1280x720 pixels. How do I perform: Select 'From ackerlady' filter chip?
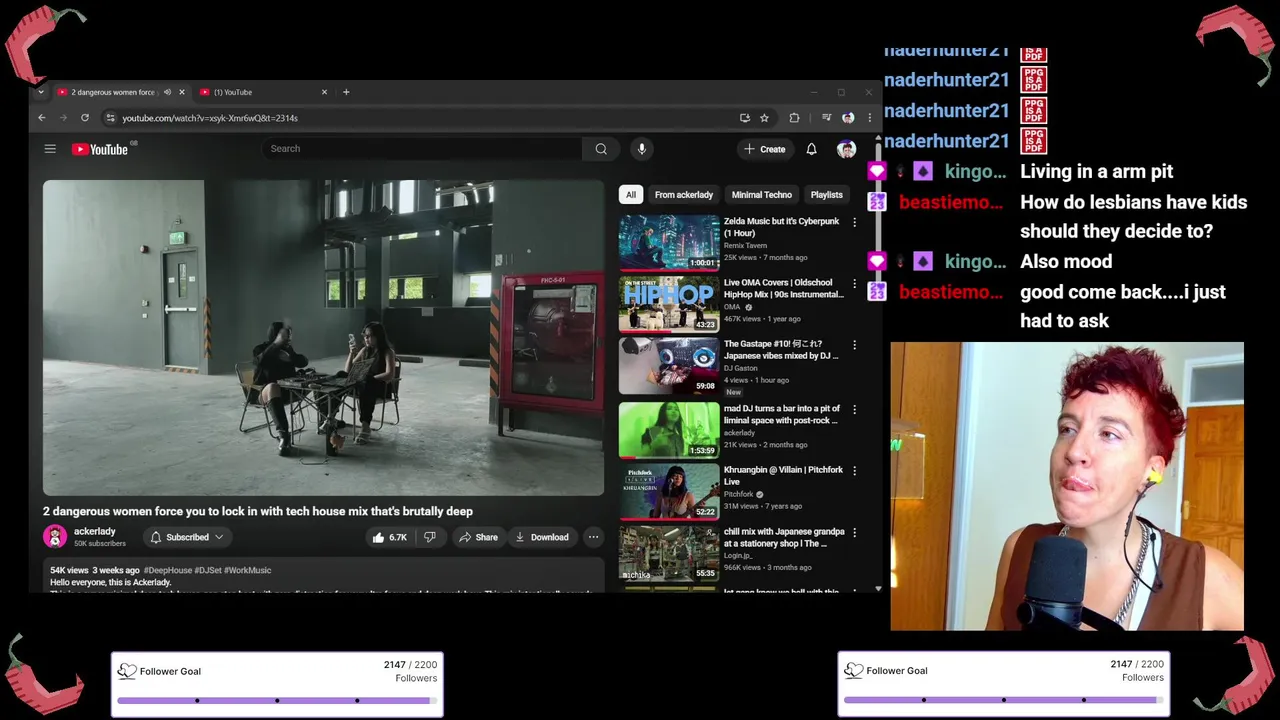coord(684,195)
